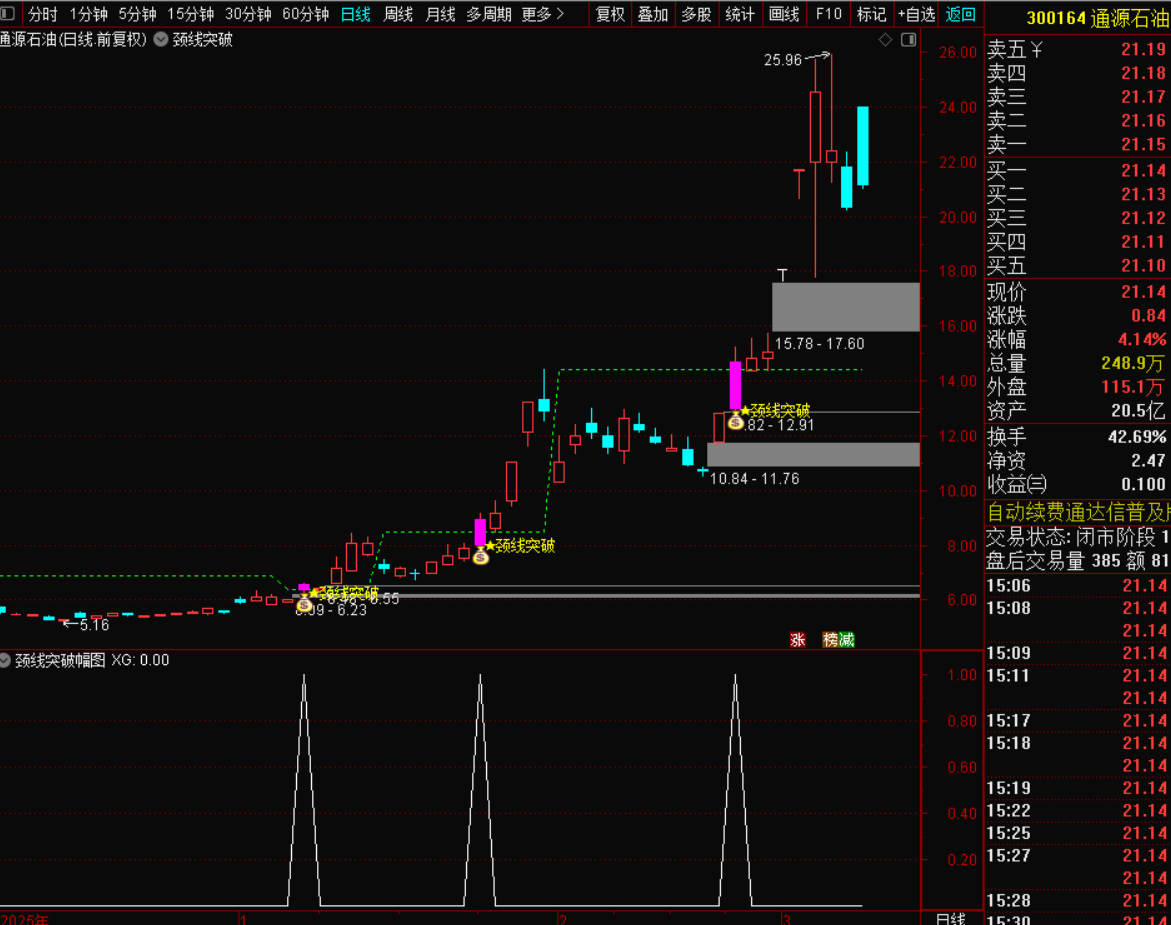Click money bag signal marker near 8.00
This screenshot has height=925, width=1171.
[x=480, y=555]
